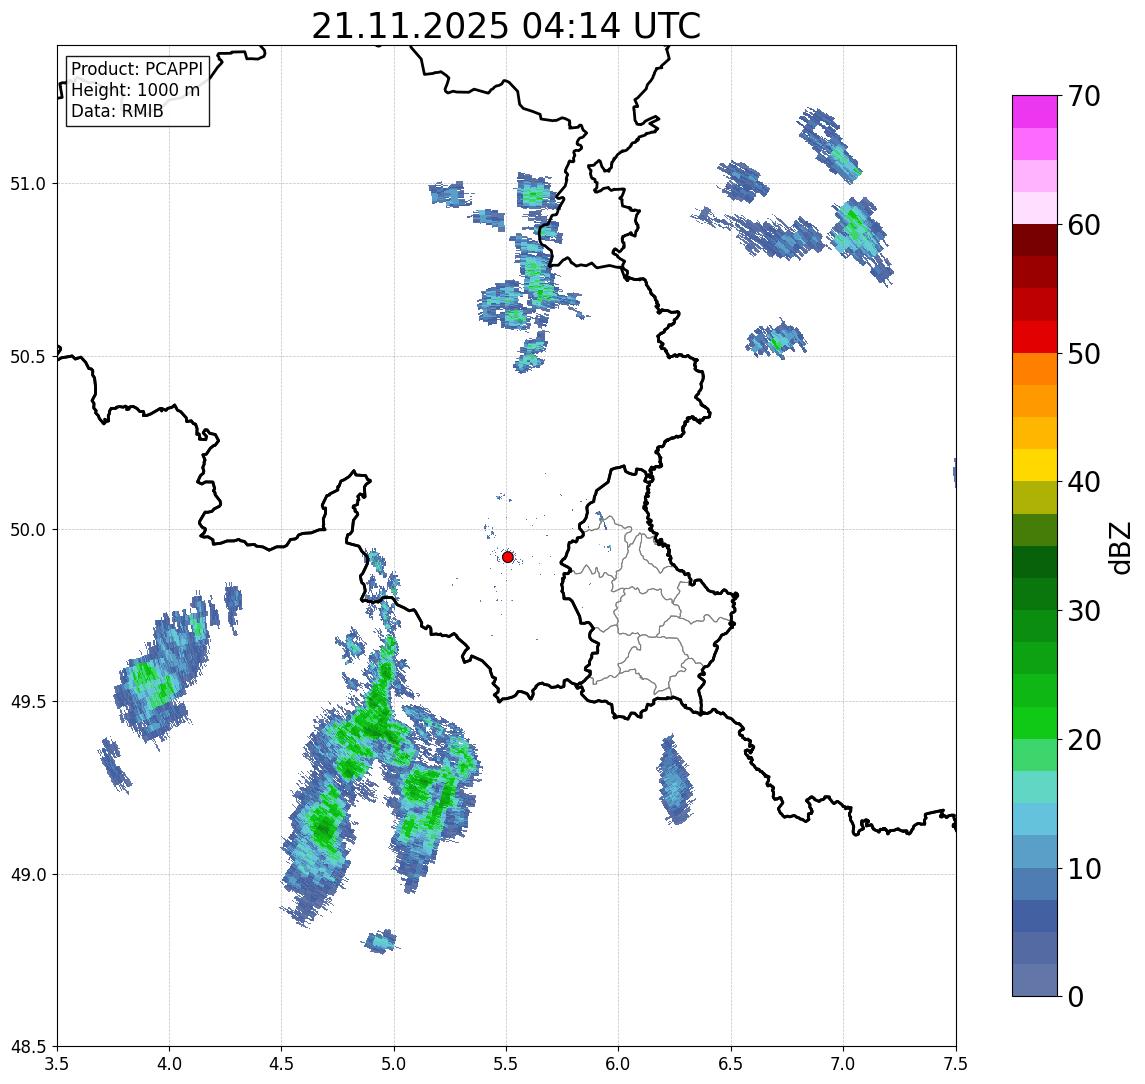Click the latitude axis label 51.0
1145x1084 pixels.
click(28, 184)
